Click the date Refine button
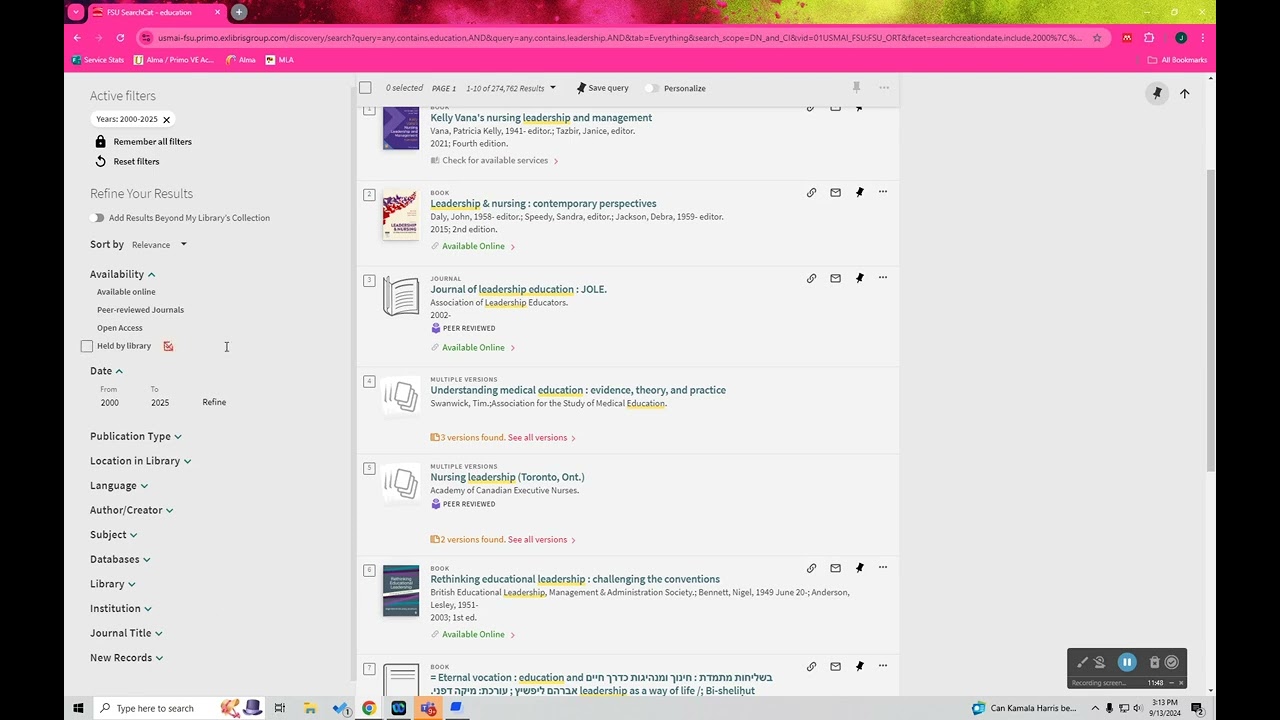1280x720 pixels. (214, 402)
